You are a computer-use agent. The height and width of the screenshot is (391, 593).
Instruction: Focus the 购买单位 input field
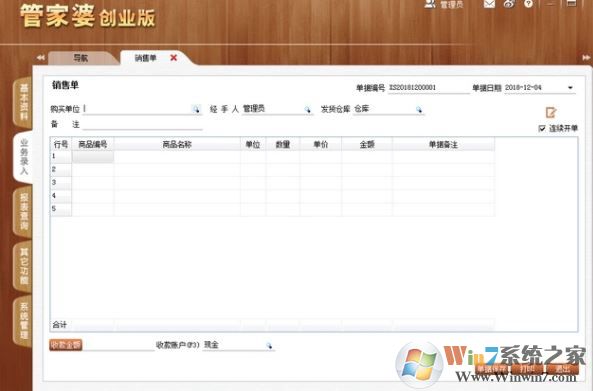pyautogui.click(x=137, y=109)
